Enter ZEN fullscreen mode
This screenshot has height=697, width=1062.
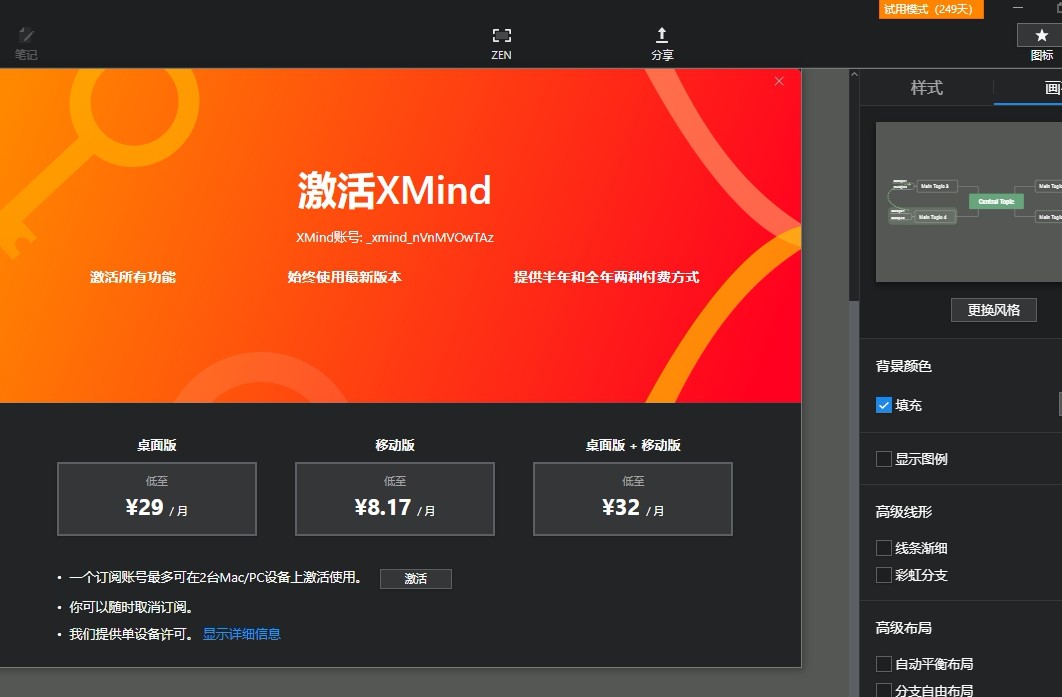(x=501, y=44)
